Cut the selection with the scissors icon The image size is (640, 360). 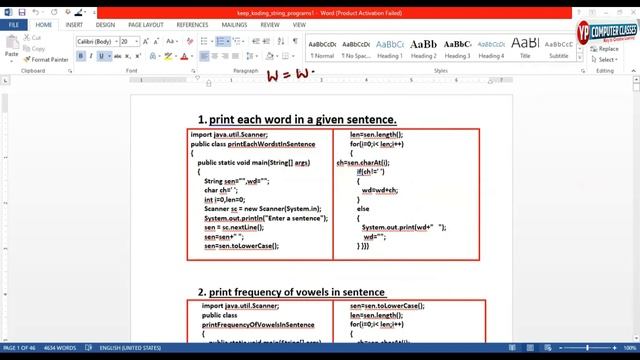(x=32, y=38)
